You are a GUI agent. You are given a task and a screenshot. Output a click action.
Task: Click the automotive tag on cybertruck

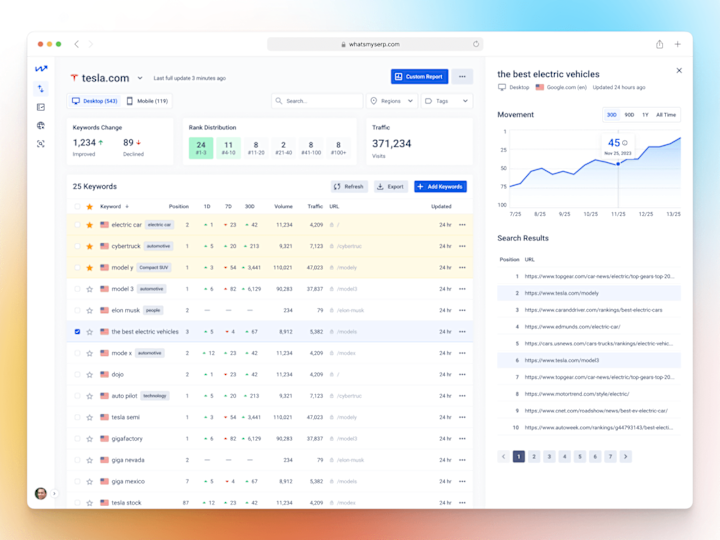158,246
